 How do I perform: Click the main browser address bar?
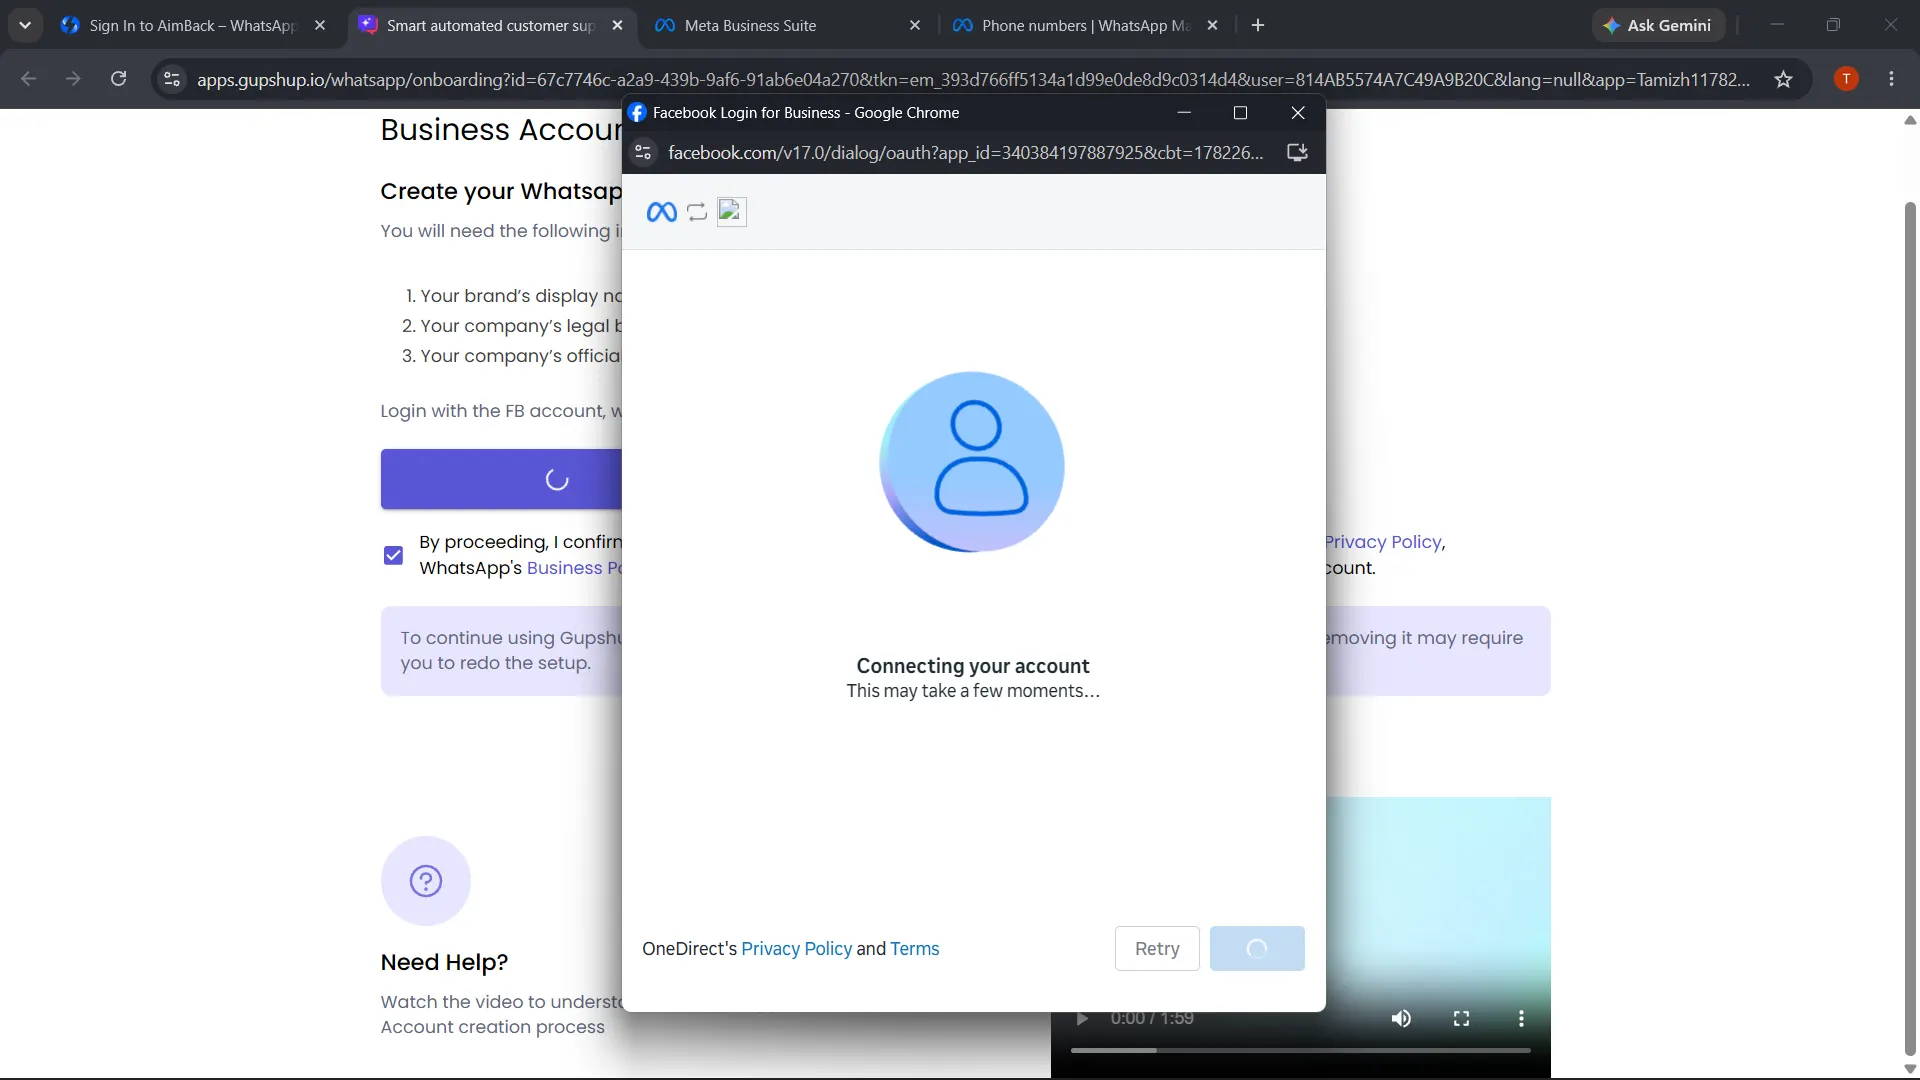(973, 79)
